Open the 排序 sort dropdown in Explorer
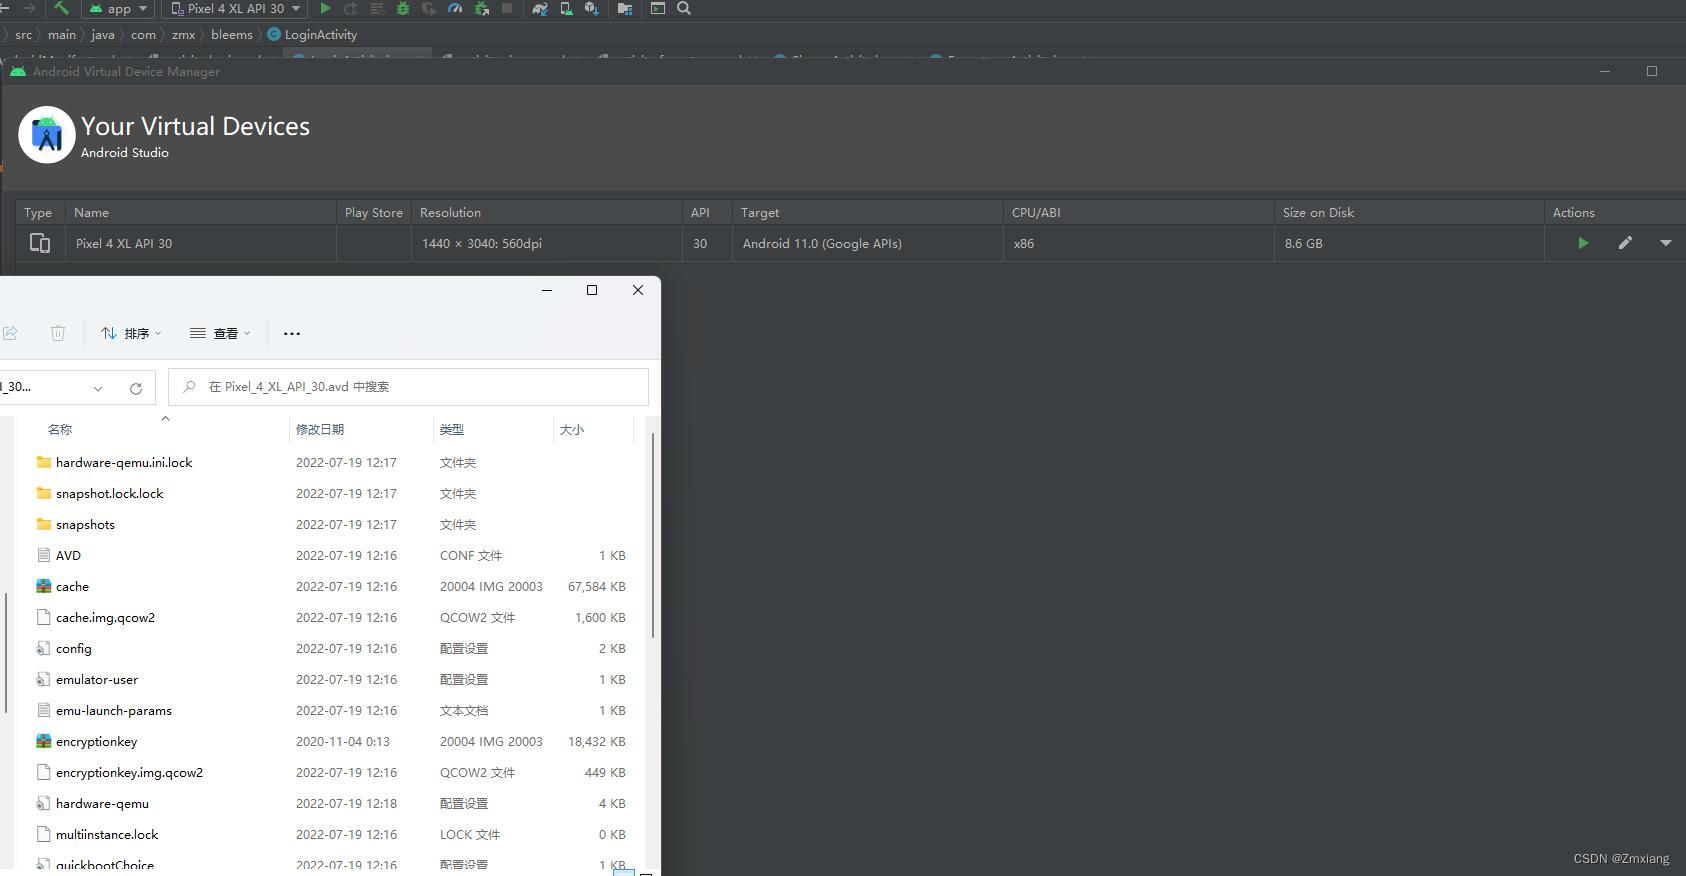1686x876 pixels. pyautogui.click(x=131, y=333)
